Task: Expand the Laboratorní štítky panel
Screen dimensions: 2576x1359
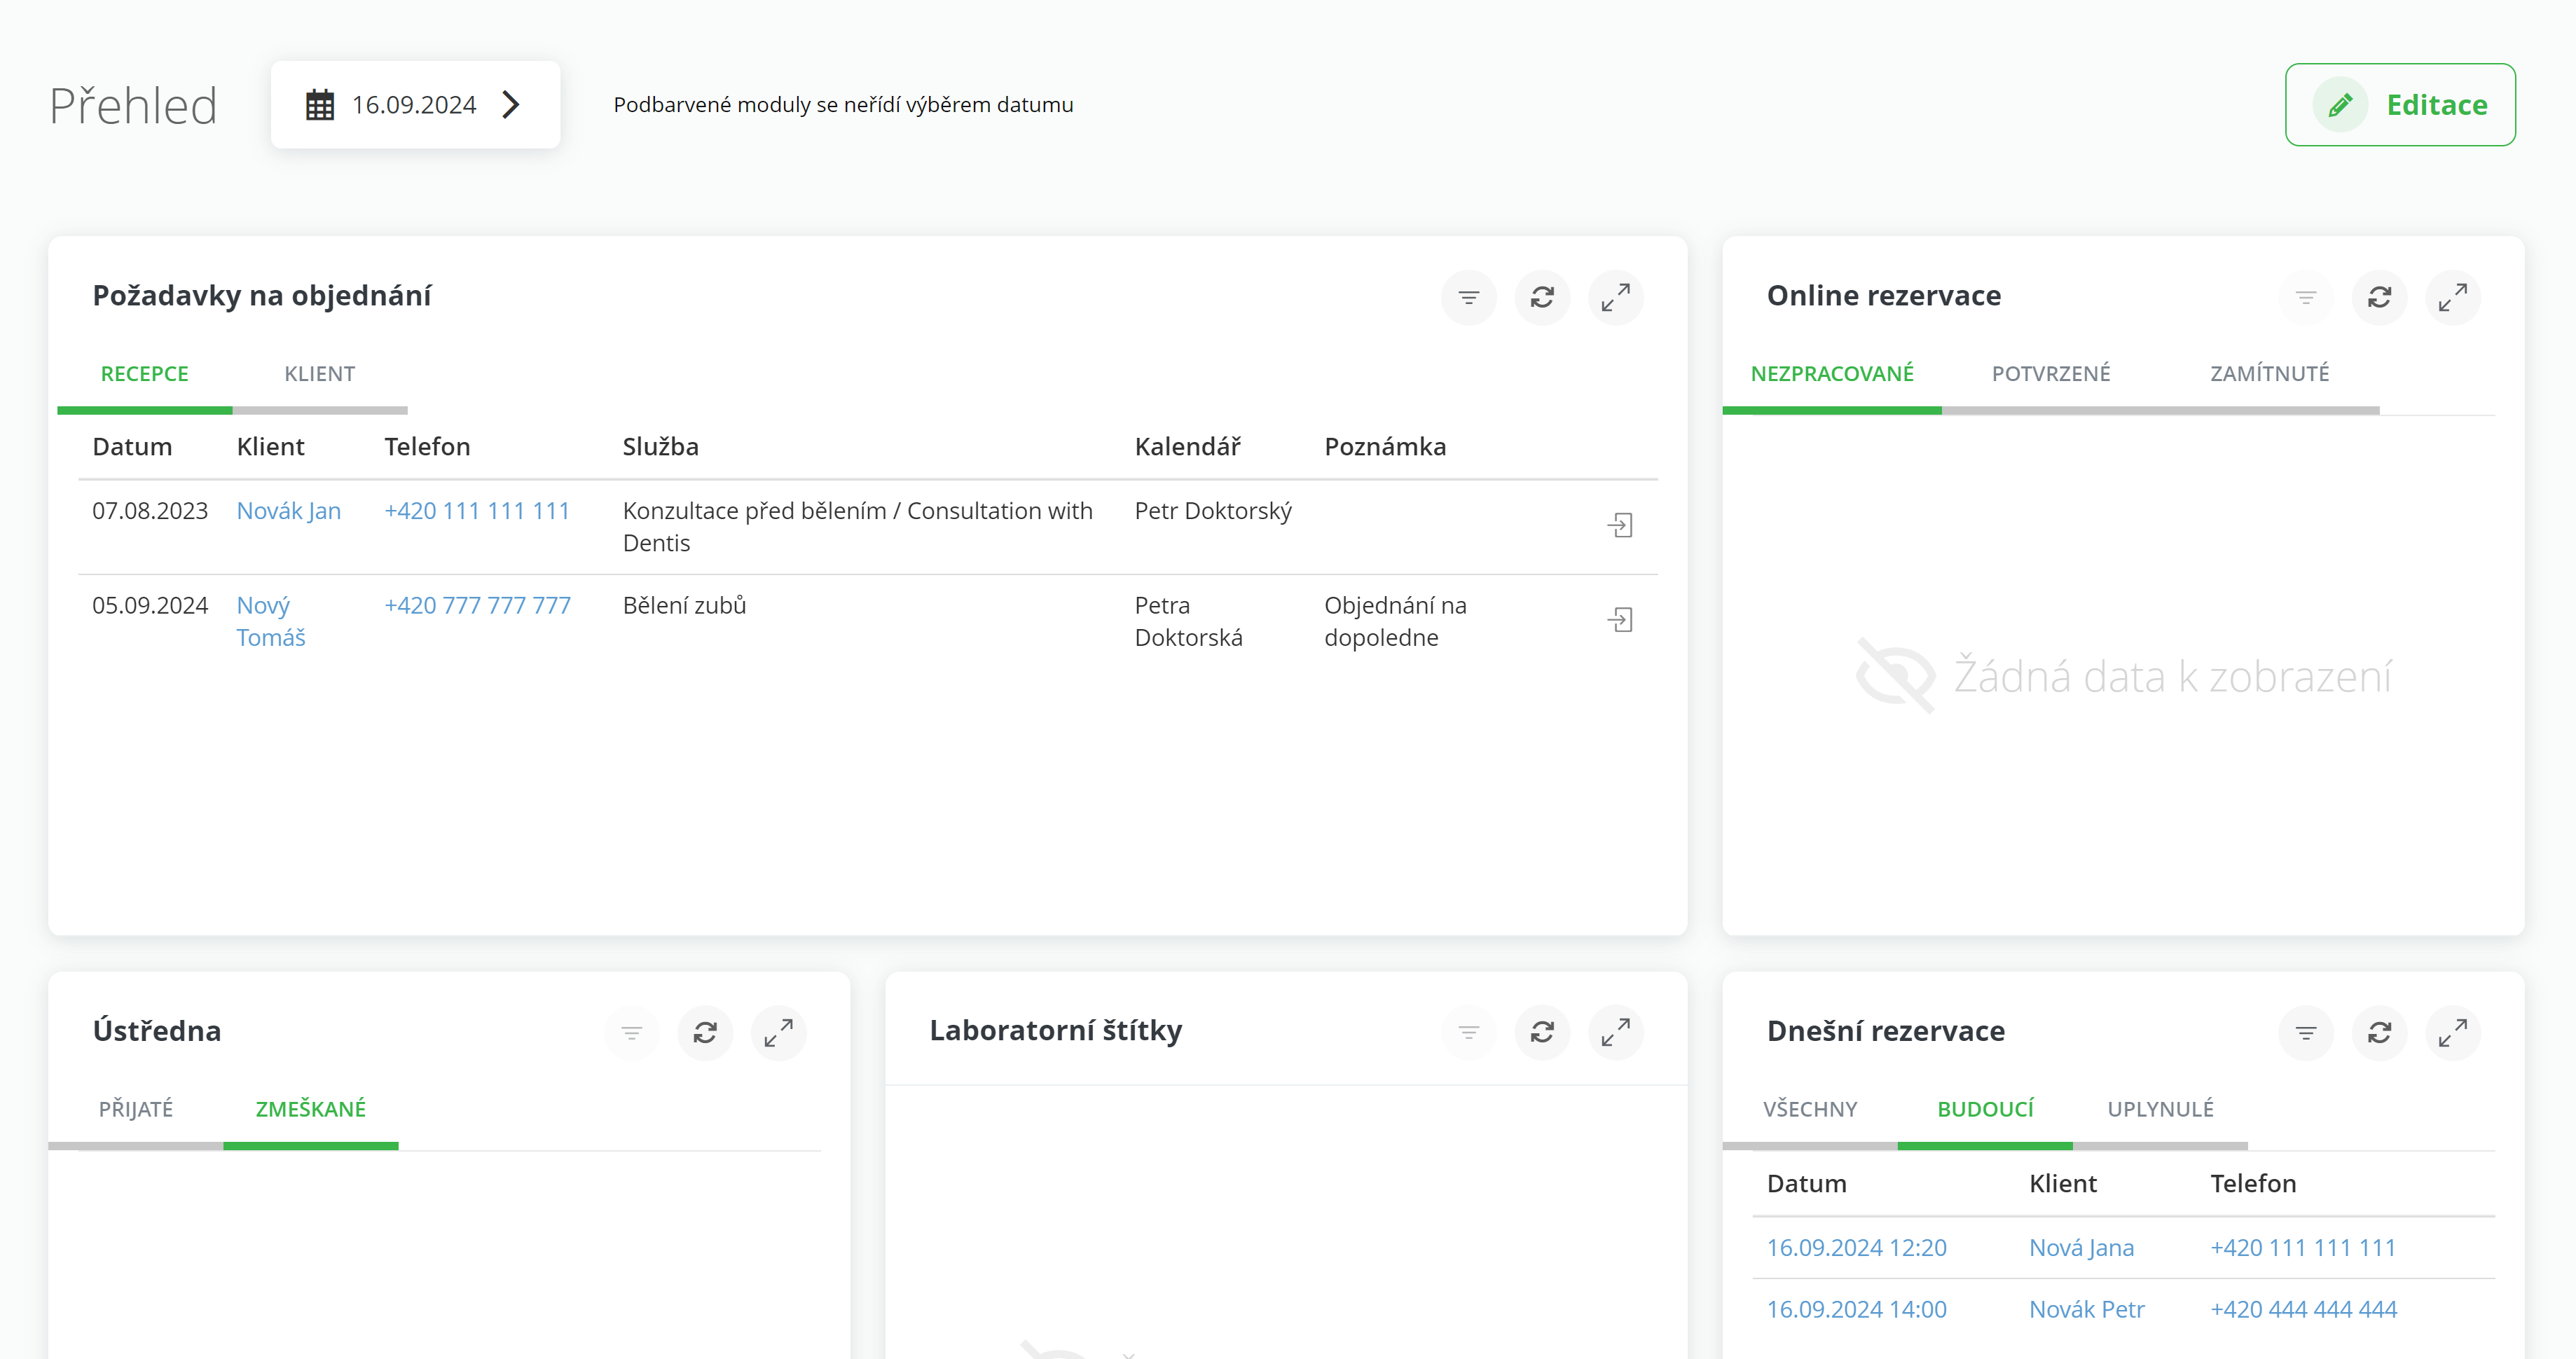Action: point(1615,1032)
